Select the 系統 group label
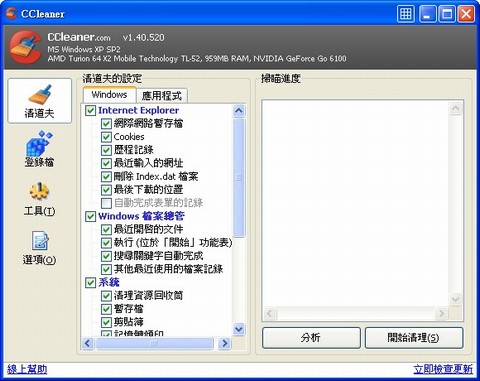Viewport: 480px width, 381px height. point(109,282)
